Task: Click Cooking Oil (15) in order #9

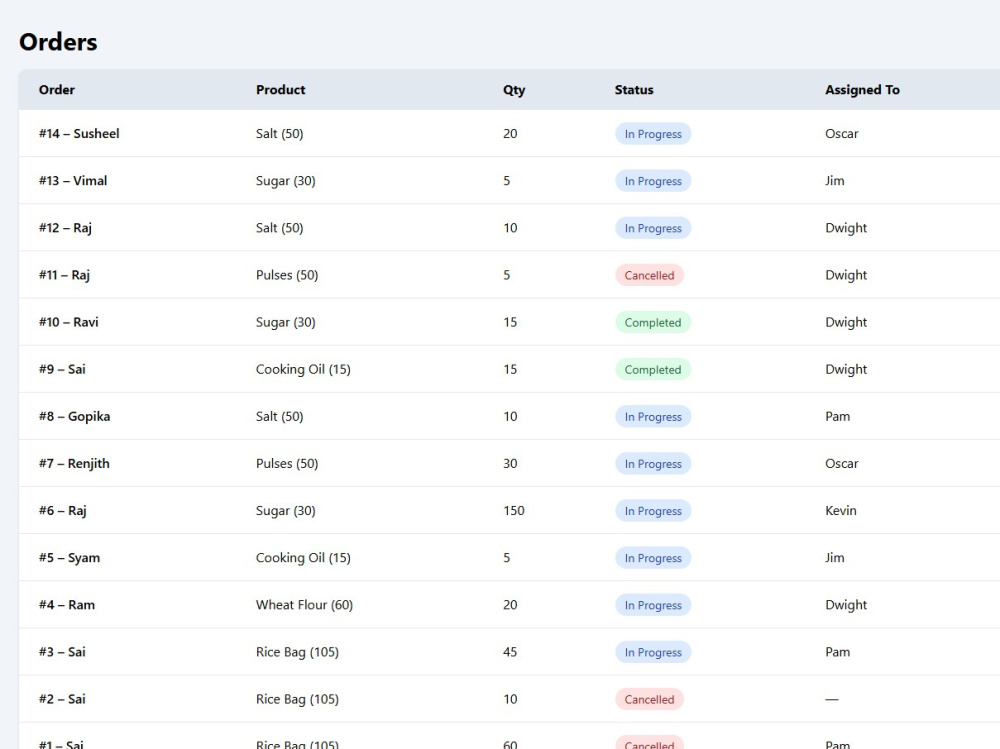Action: [x=303, y=369]
